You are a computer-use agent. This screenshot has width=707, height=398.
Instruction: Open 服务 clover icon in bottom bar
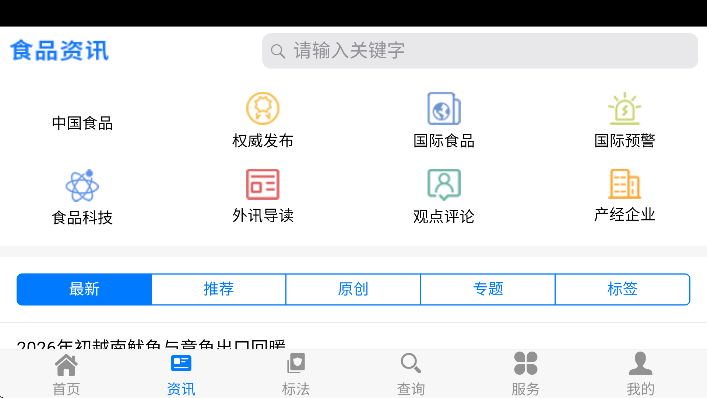(x=525, y=363)
